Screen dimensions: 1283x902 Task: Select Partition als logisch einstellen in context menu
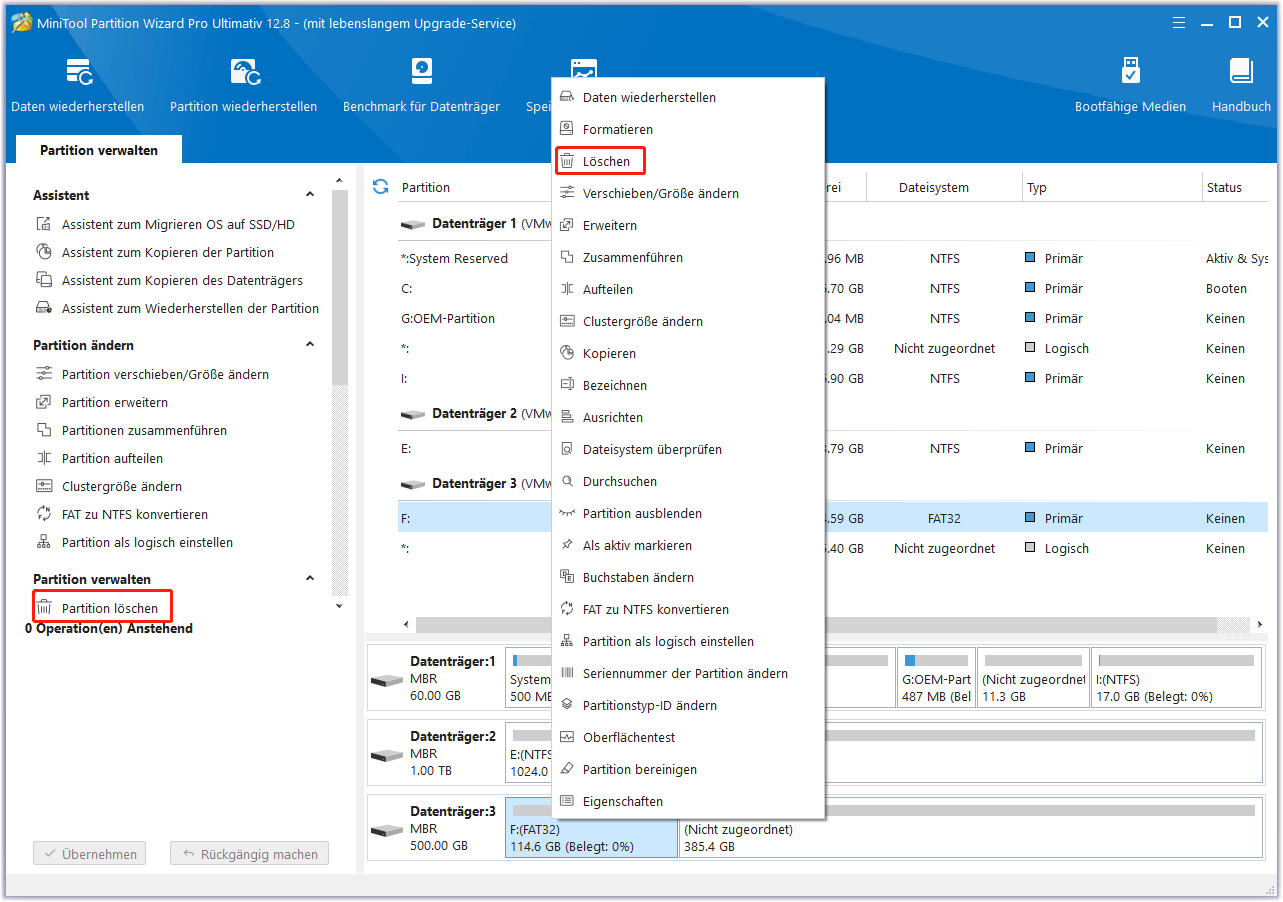(688, 642)
